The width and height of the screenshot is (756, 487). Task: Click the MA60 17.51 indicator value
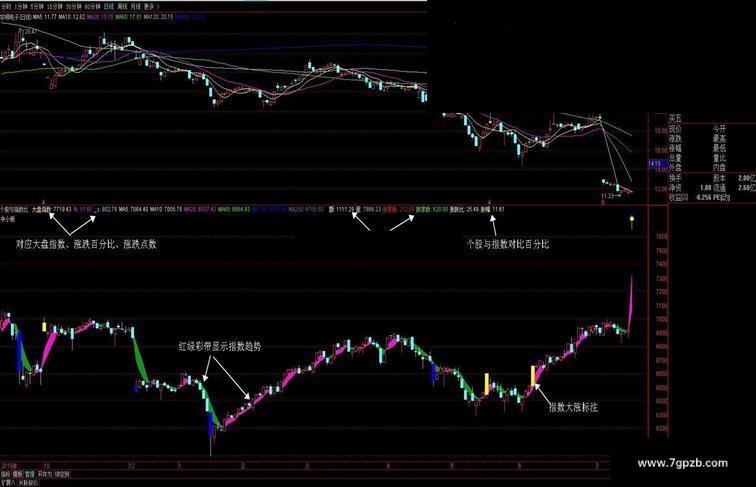(128, 17)
